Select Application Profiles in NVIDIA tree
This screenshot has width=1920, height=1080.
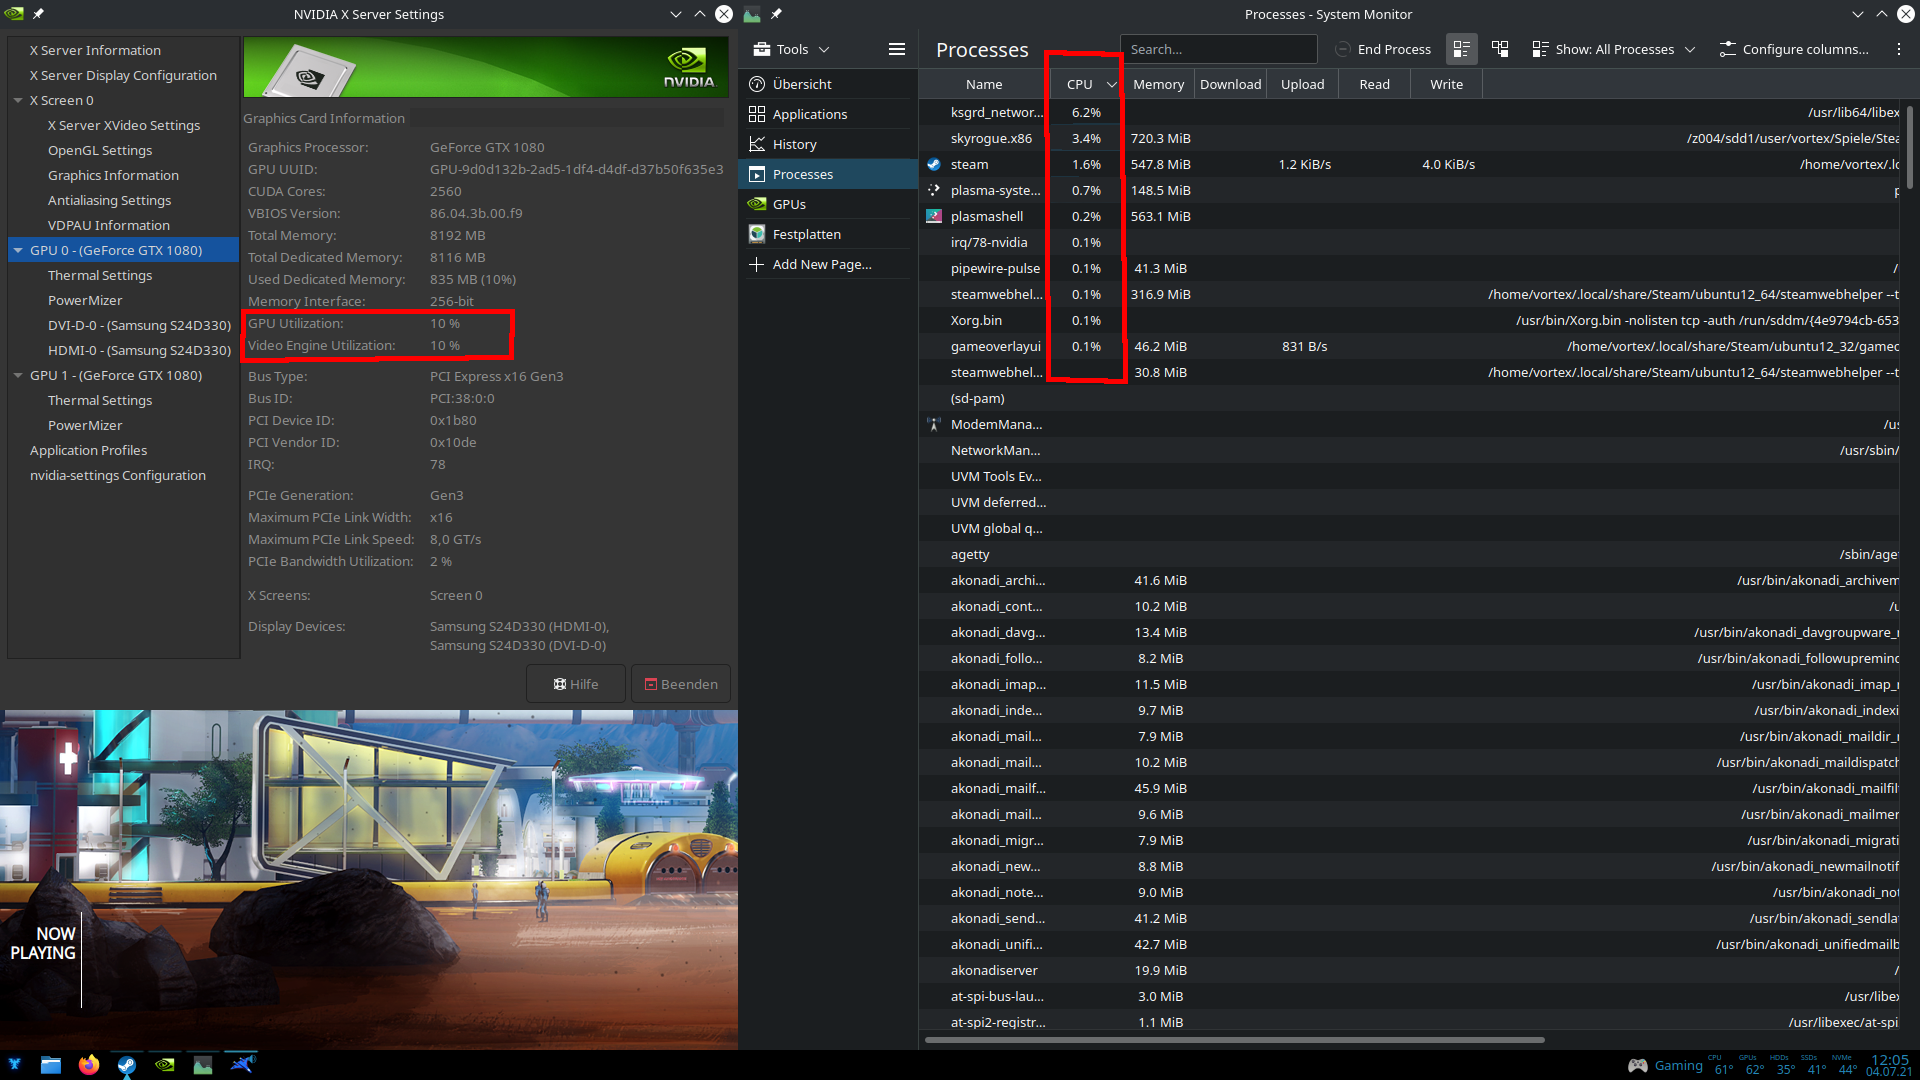[88, 450]
